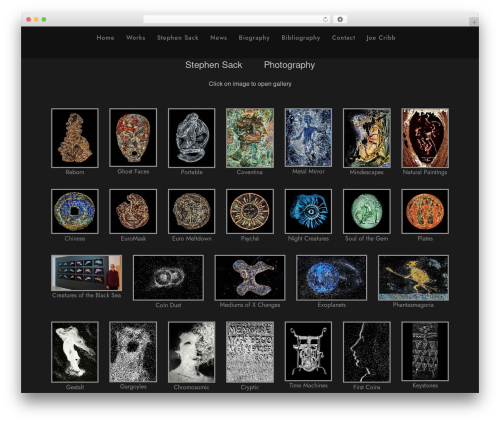Screen dimensions: 500x423
Task: Click the Creatures of the Black Sea caption
Action: coord(86,295)
